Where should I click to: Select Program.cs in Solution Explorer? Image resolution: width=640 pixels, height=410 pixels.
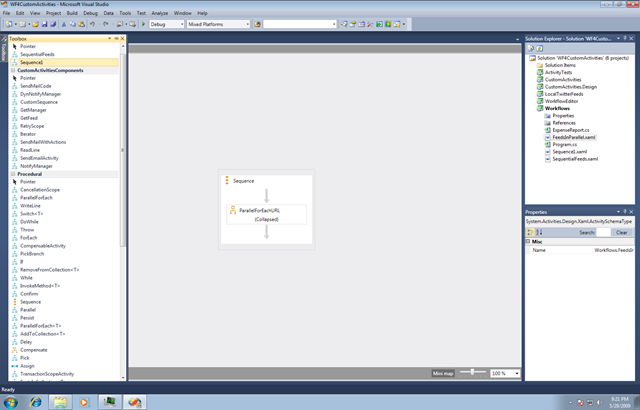564,144
